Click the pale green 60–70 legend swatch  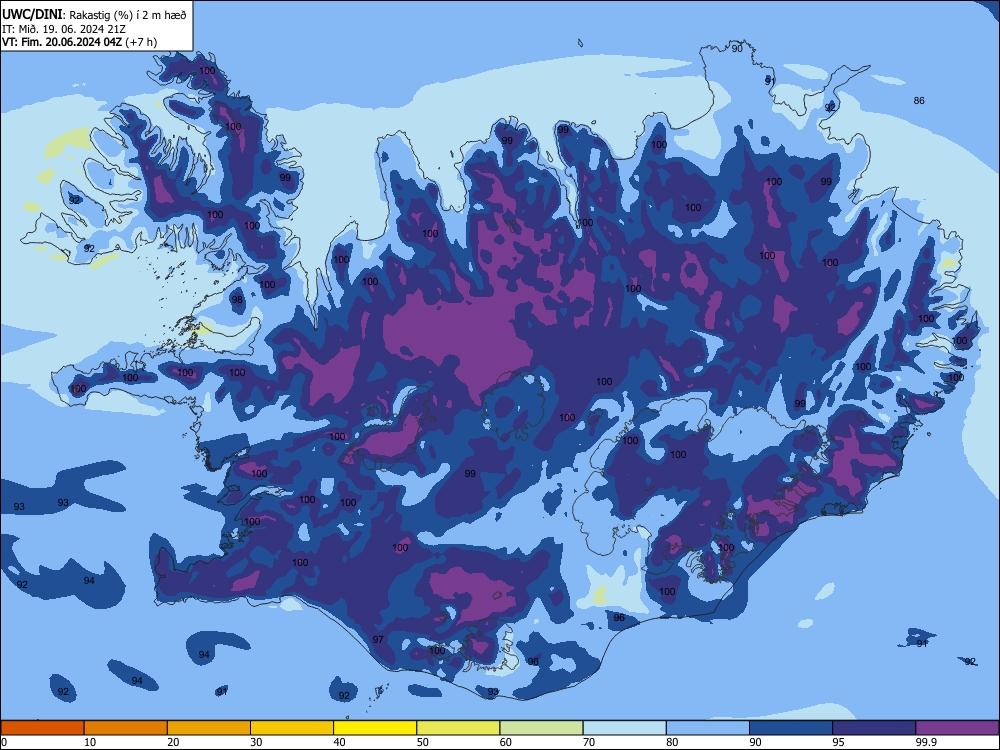click(541, 728)
